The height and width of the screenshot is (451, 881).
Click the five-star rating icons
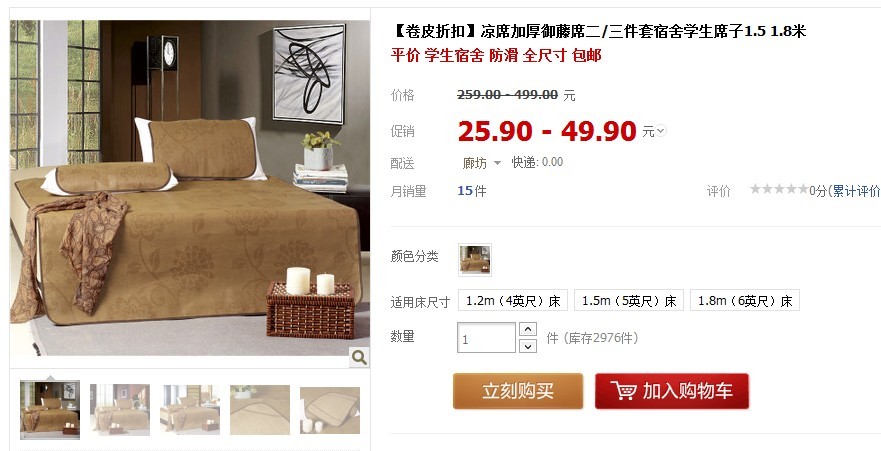(x=779, y=189)
